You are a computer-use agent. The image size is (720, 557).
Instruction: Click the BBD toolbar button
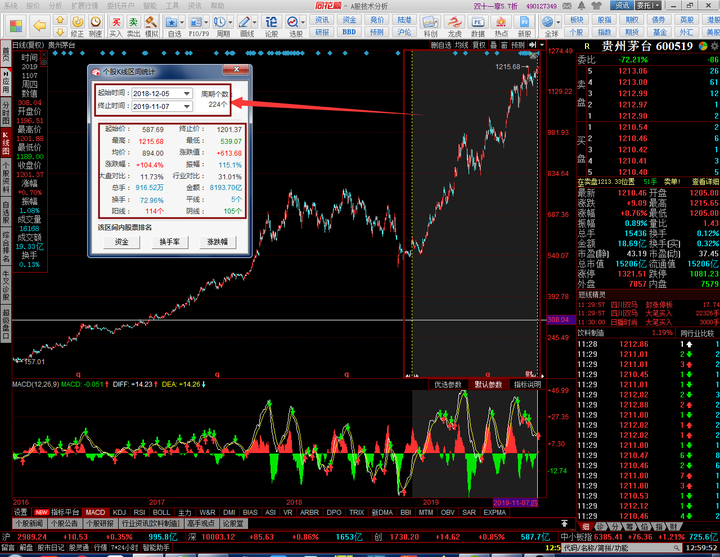pyautogui.click(x=349, y=32)
